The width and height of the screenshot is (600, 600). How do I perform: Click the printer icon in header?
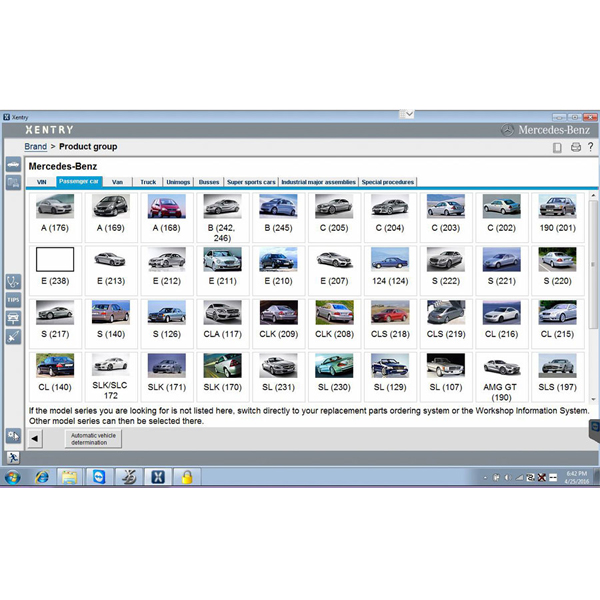(x=575, y=147)
